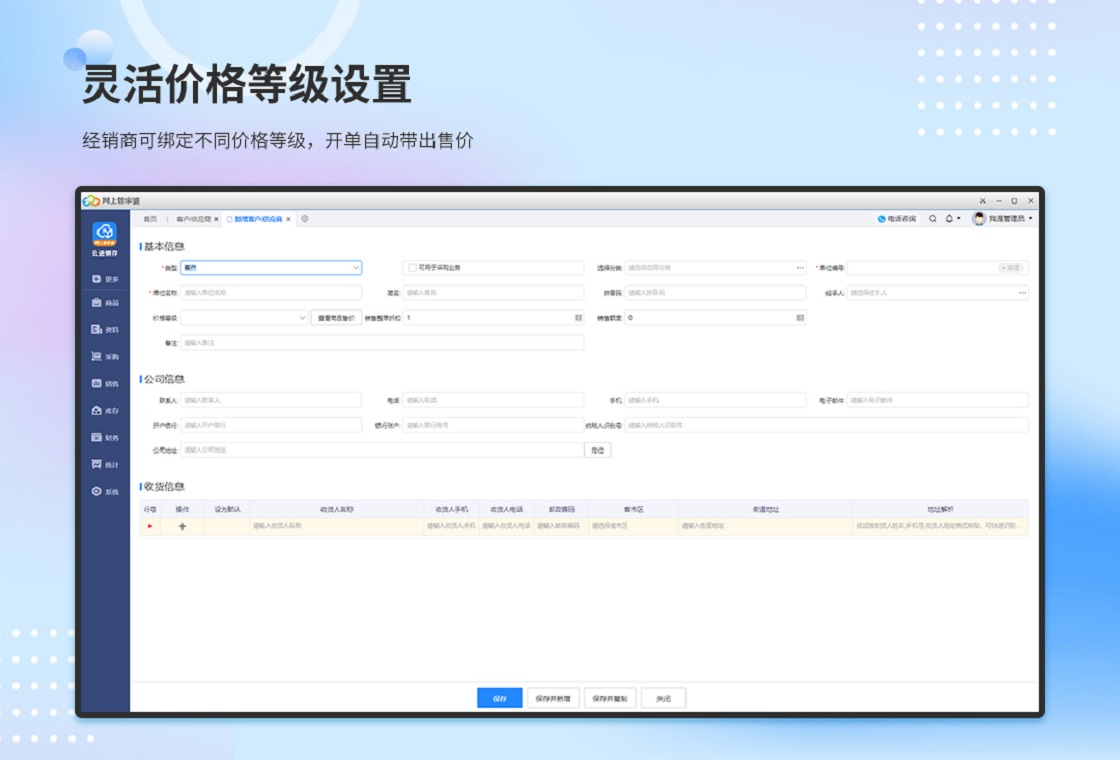Focus the 电子邮件 input field
Screen dimensions: 1120x760
(x=937, y=400)
